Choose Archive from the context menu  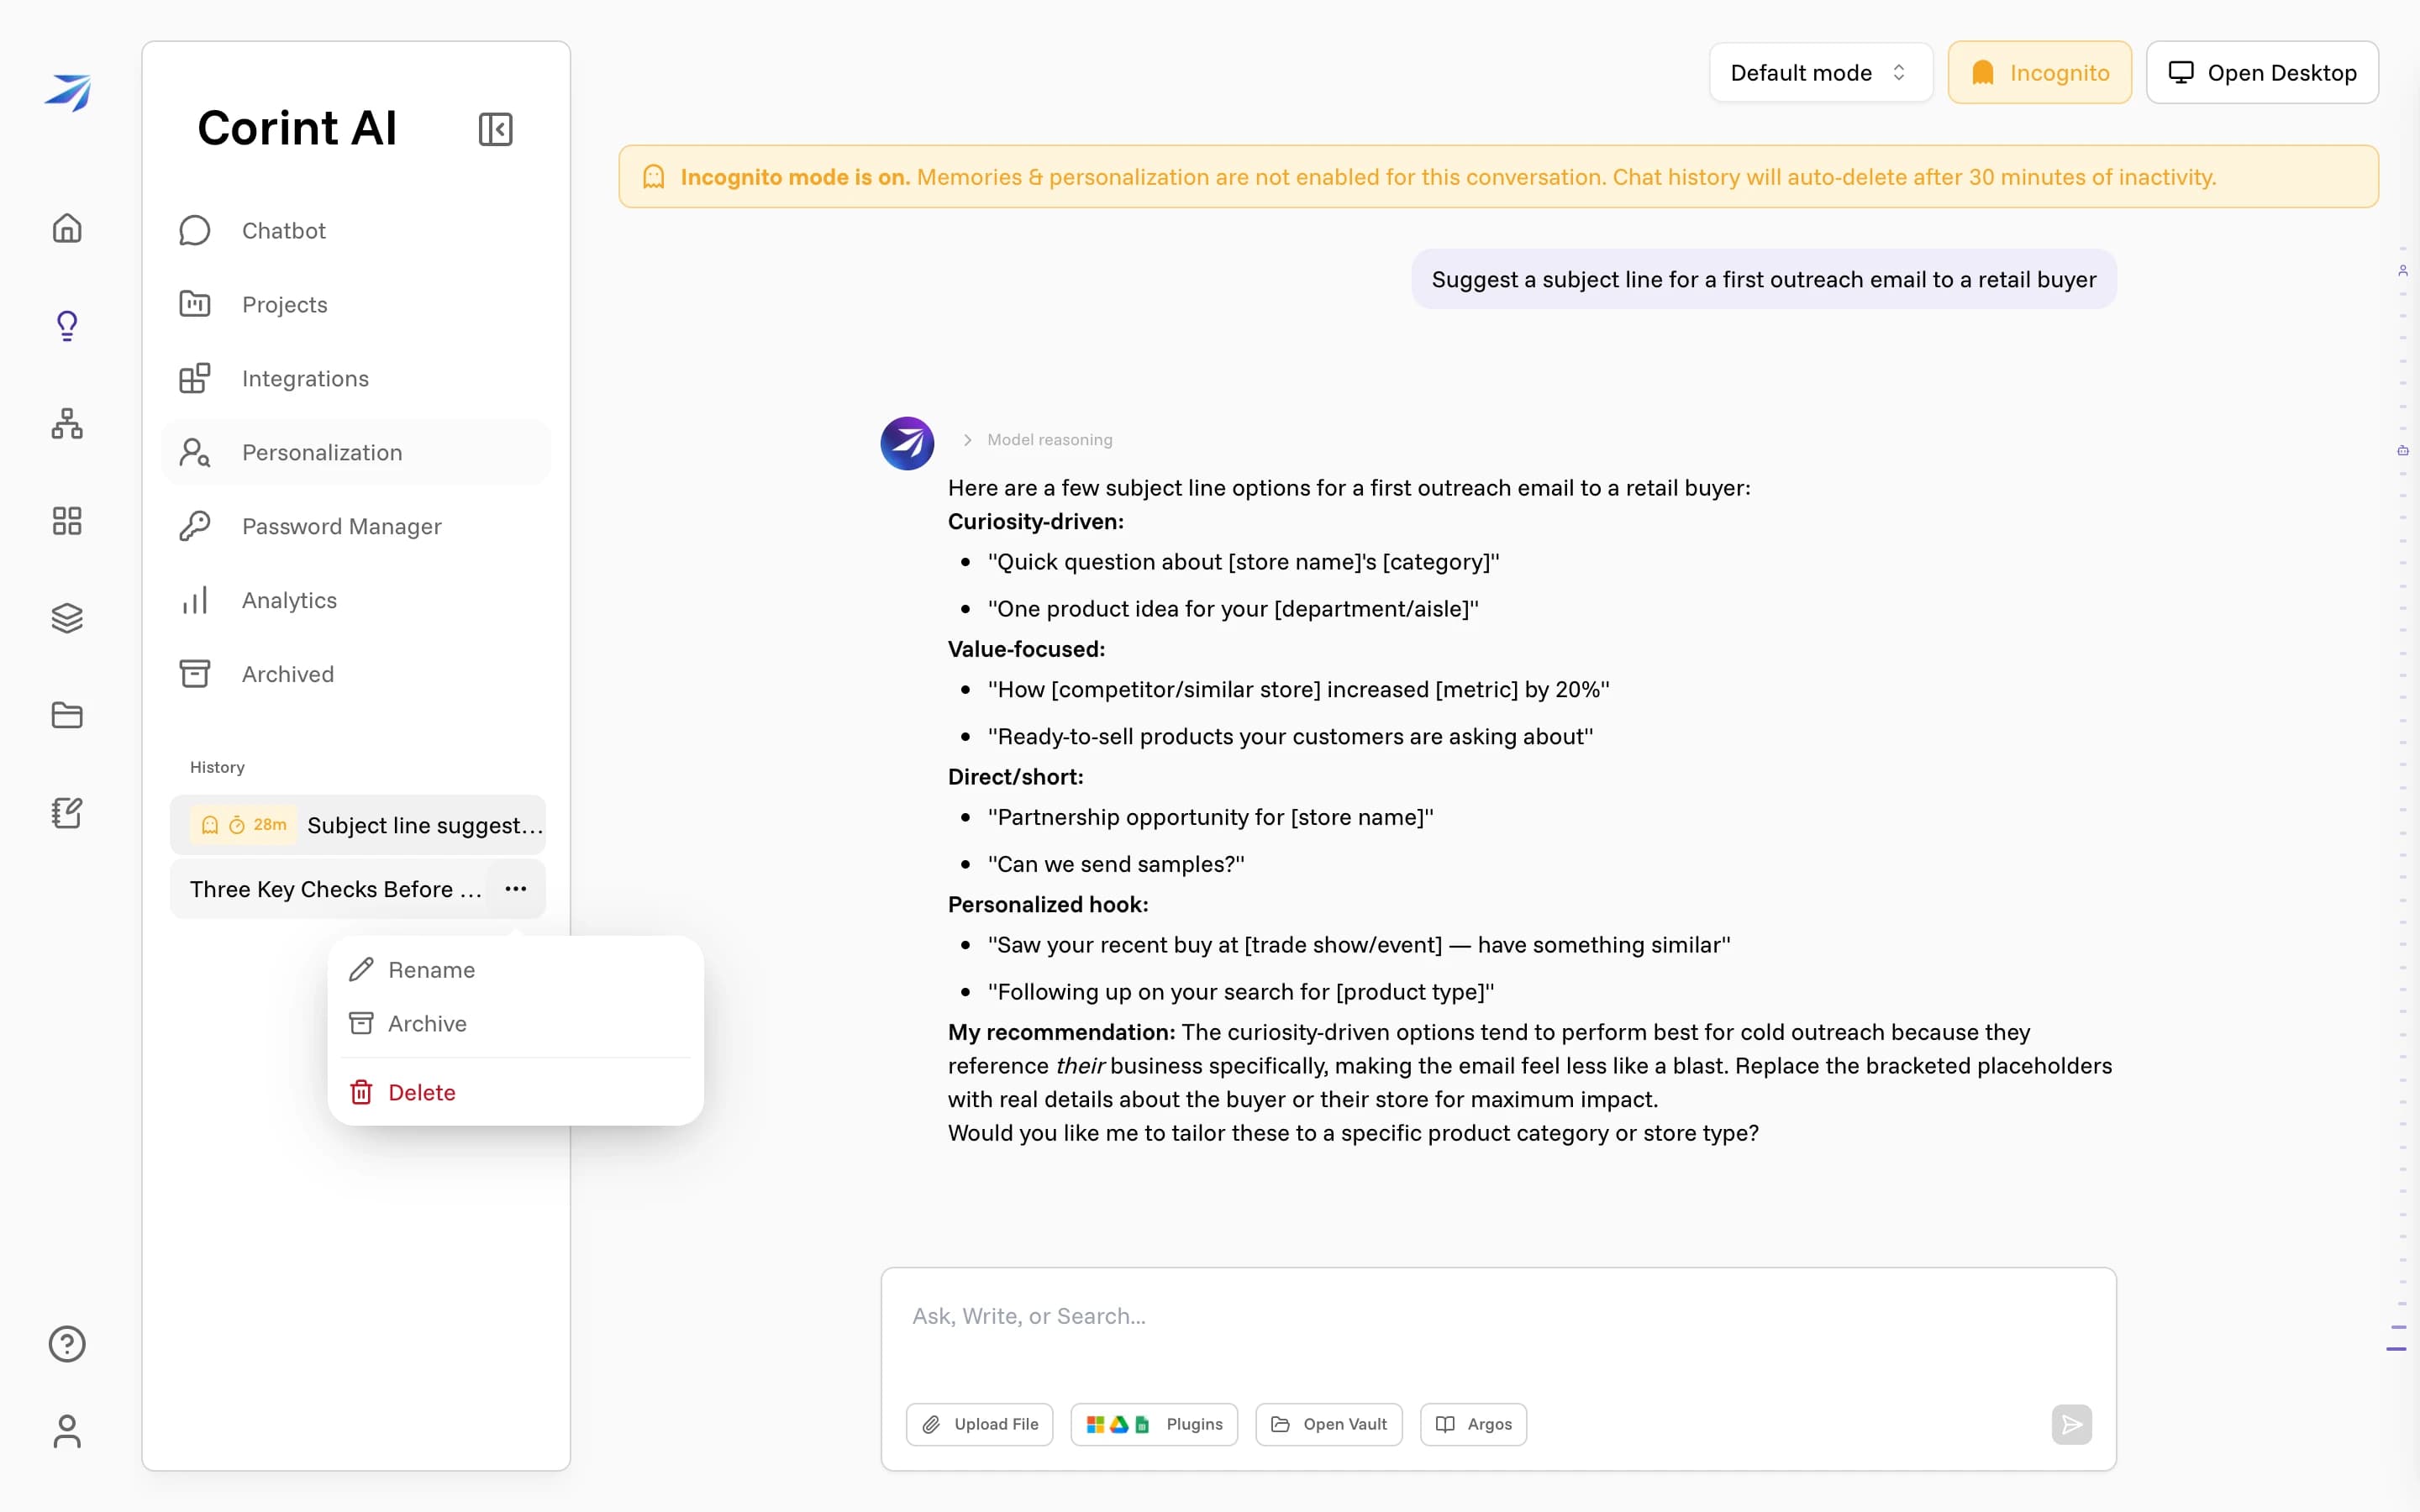point(515,1023)
